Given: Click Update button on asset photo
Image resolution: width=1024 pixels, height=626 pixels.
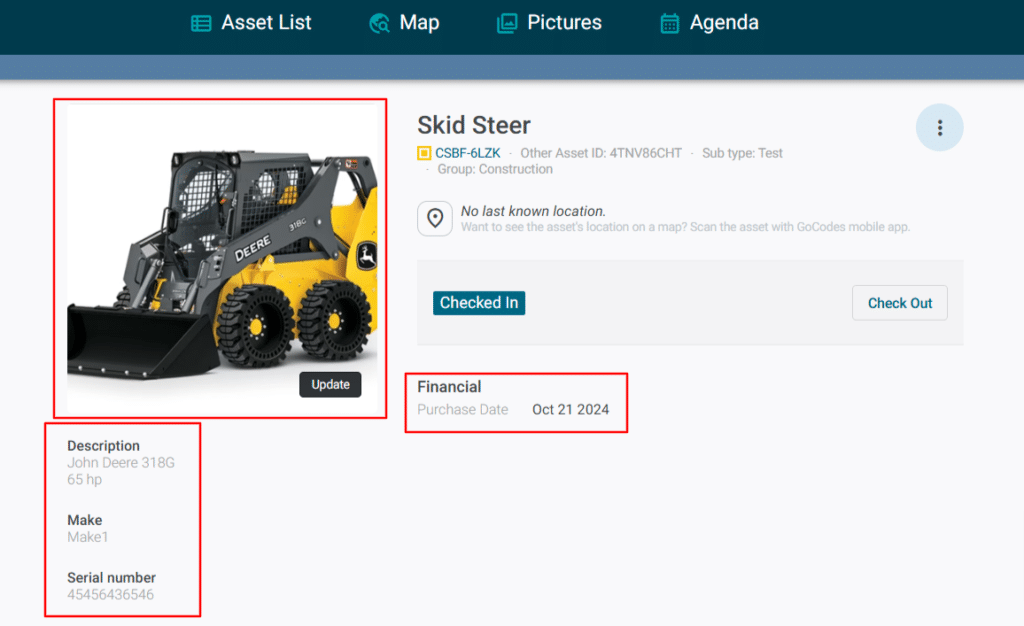Looking at the screenshot, I should pos(330,385).
